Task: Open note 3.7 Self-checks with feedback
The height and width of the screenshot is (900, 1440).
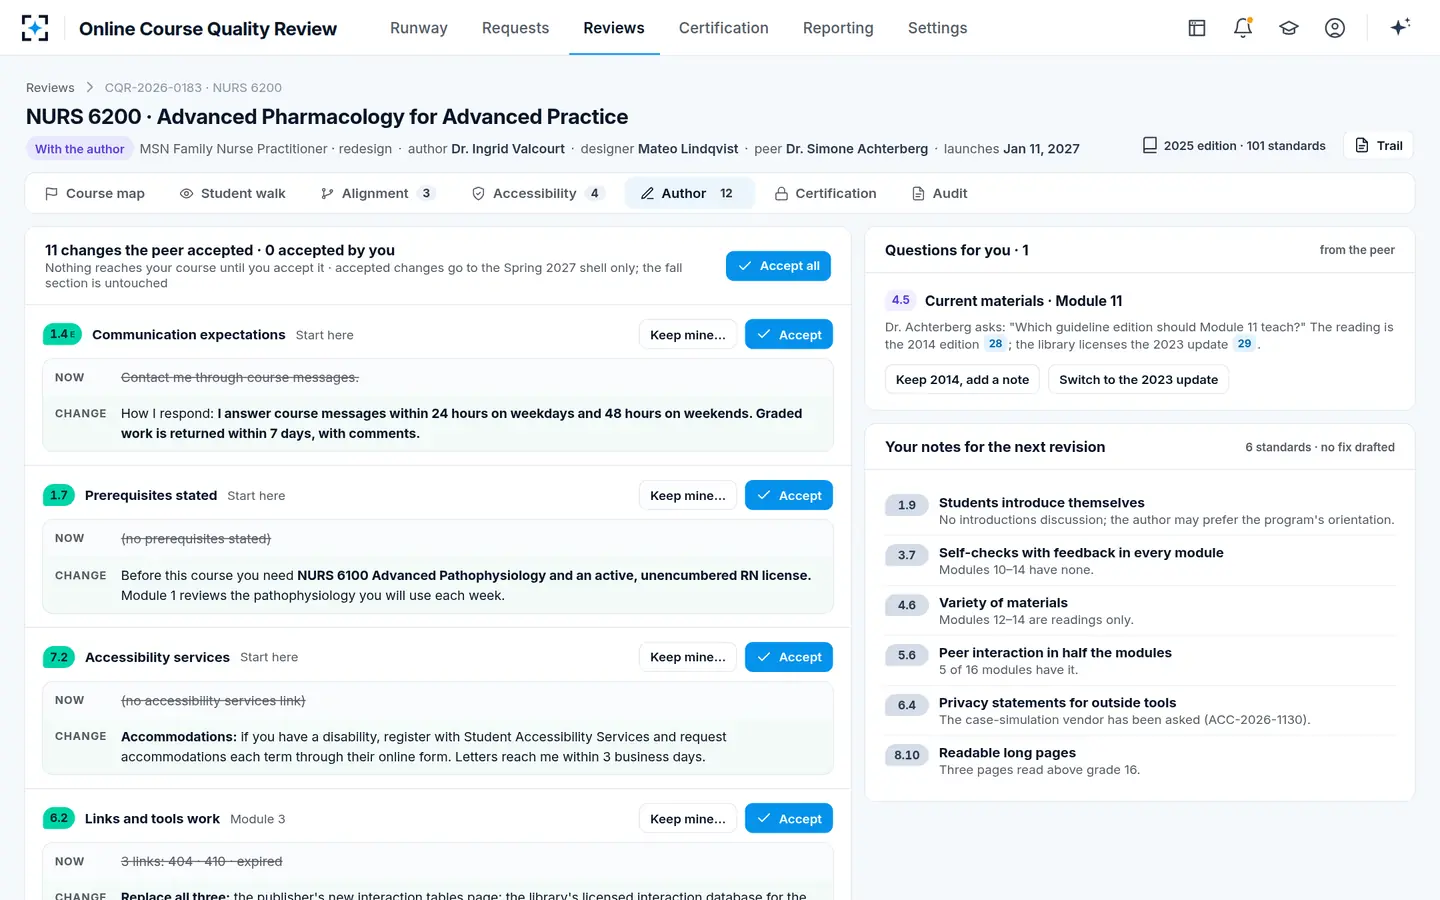Action: (x=1140, y=561)
